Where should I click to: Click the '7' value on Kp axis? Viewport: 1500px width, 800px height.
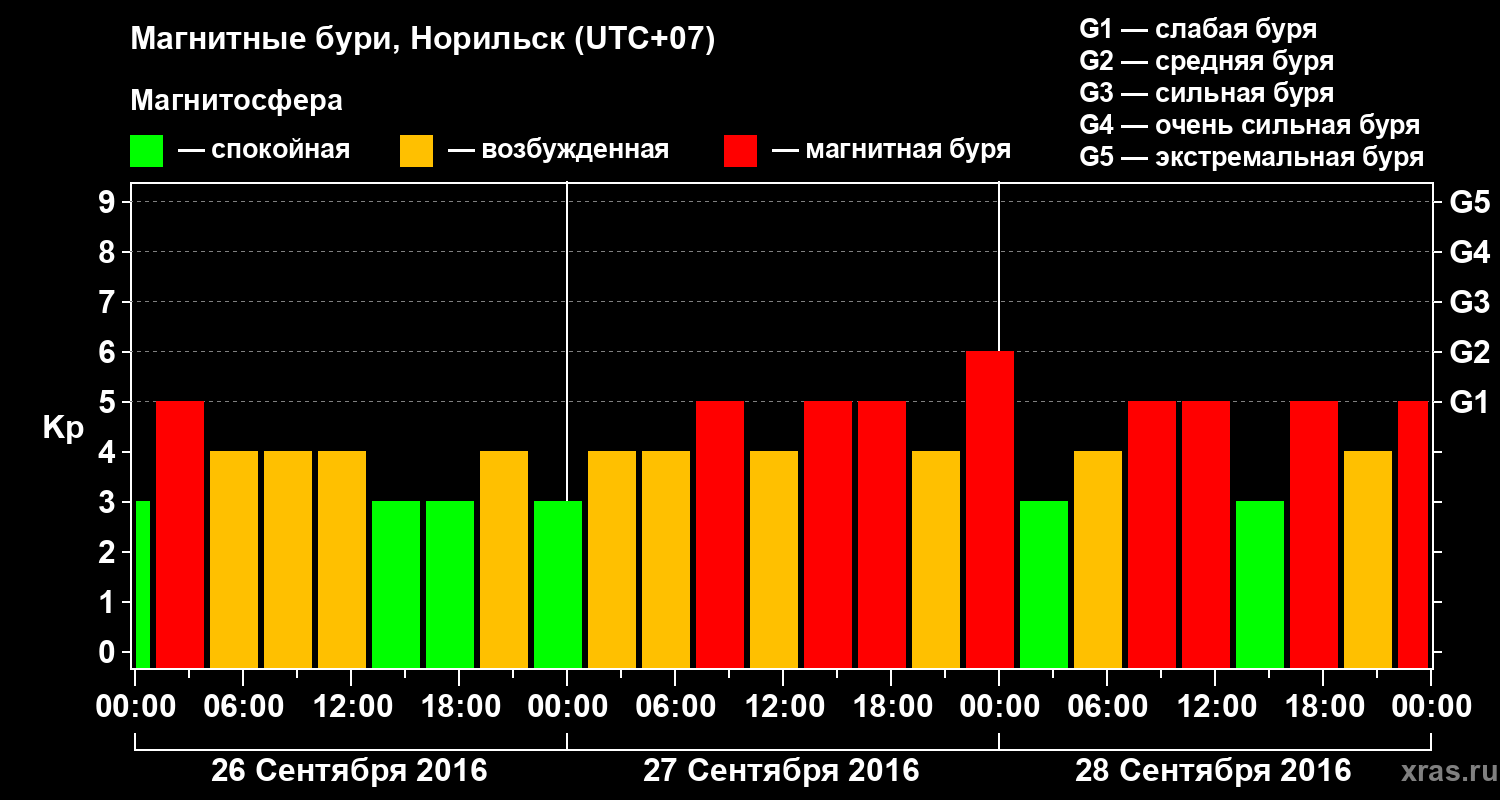pos(109,302)
